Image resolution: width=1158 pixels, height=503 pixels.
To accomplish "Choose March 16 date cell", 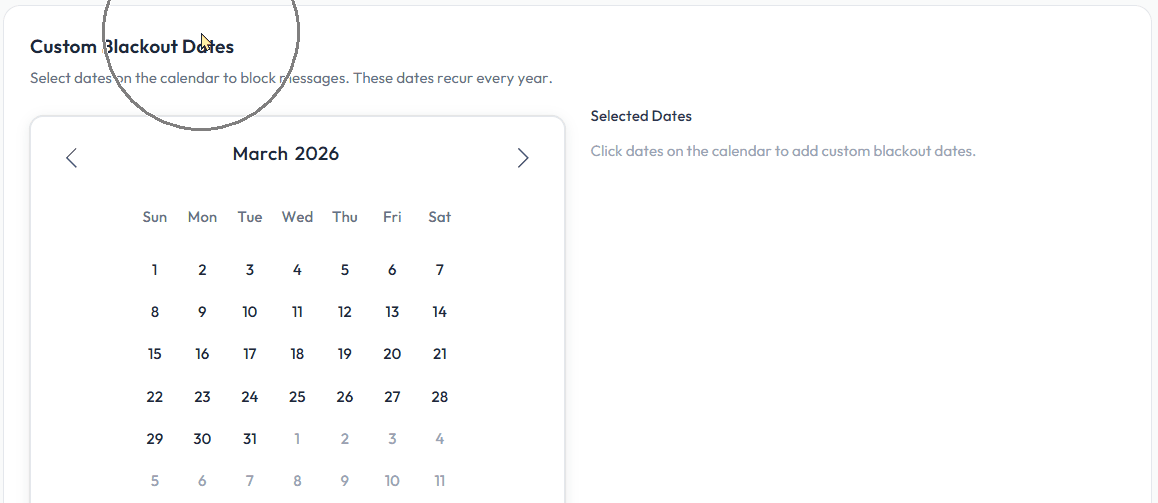I will 202,354.
